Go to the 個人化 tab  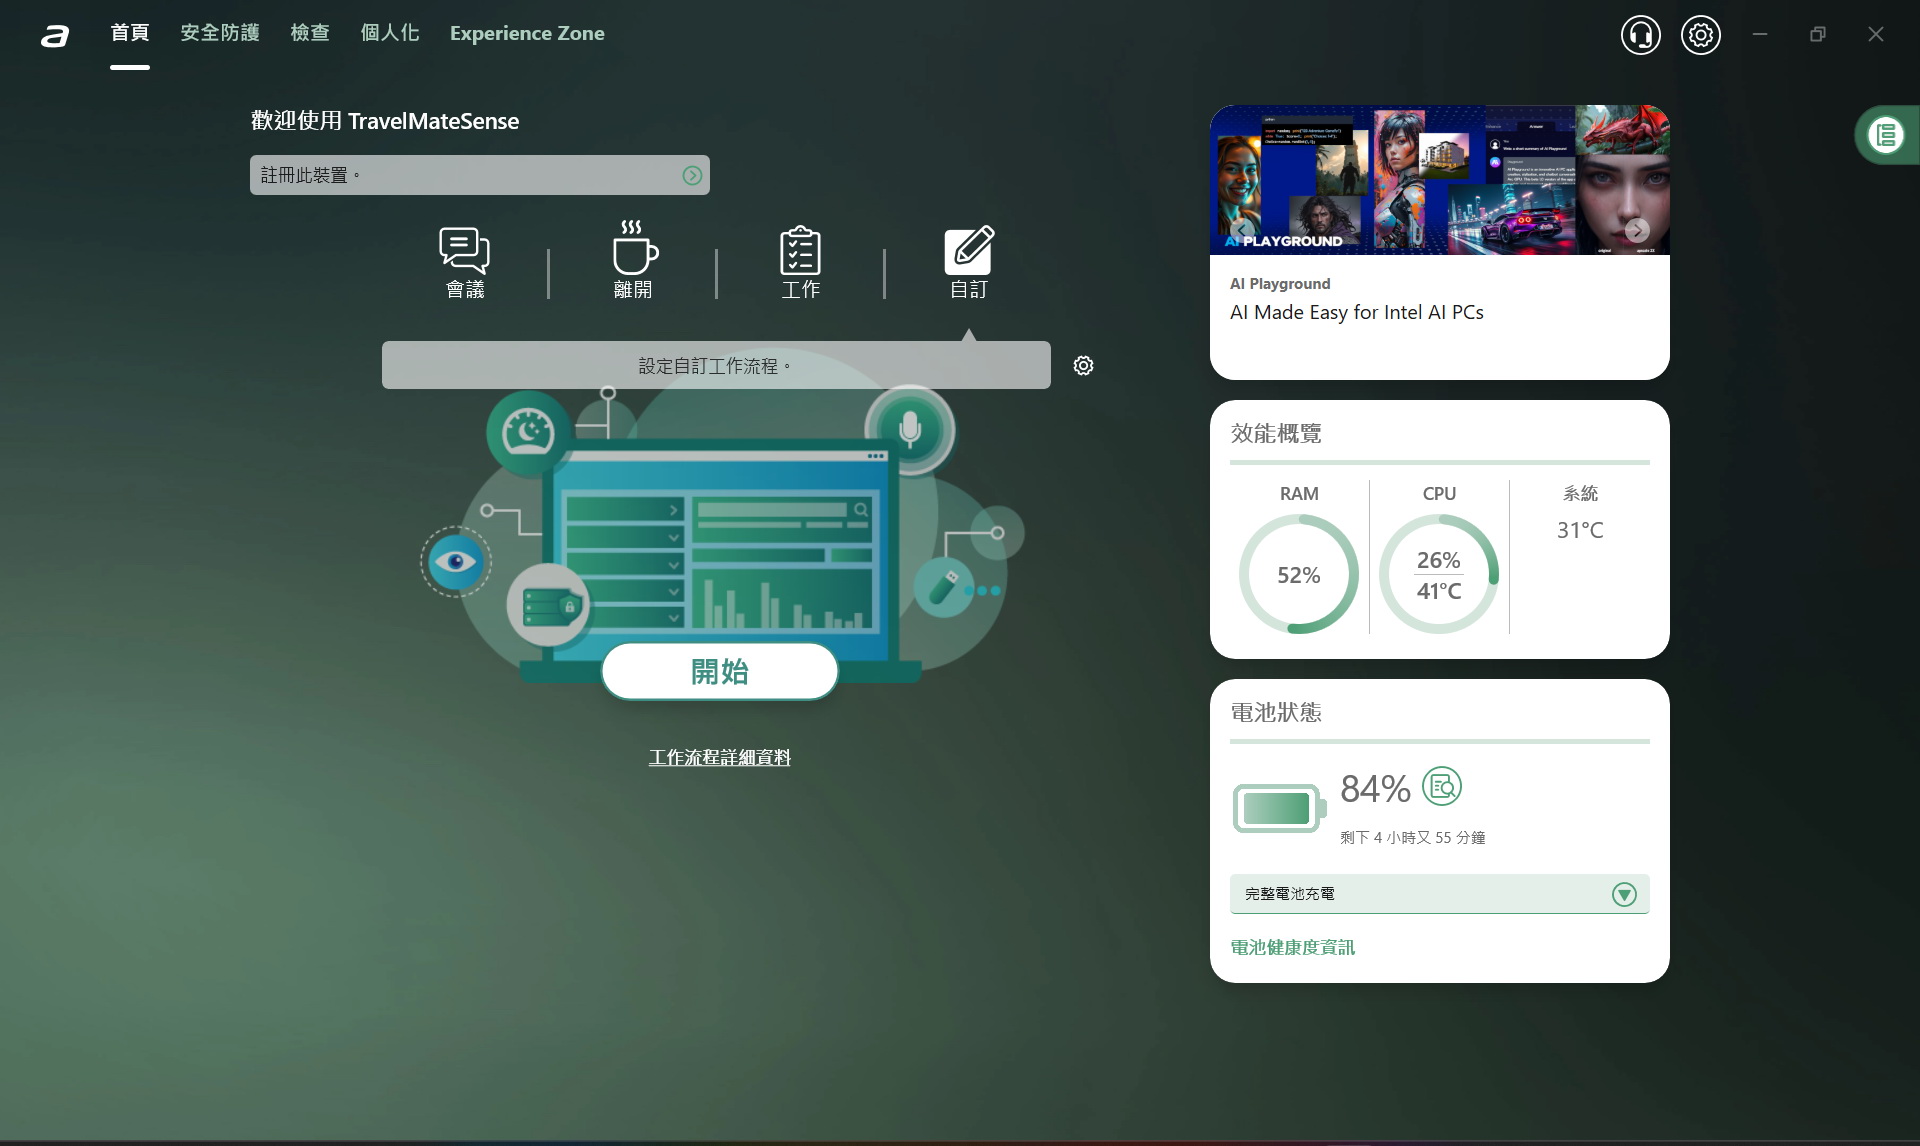pos(389,33)
